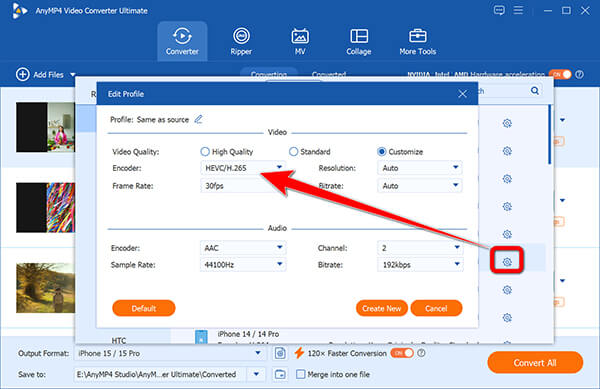
Task: Open the video Bitrate Auto dropdown
Action: click(x=420, y=186)
